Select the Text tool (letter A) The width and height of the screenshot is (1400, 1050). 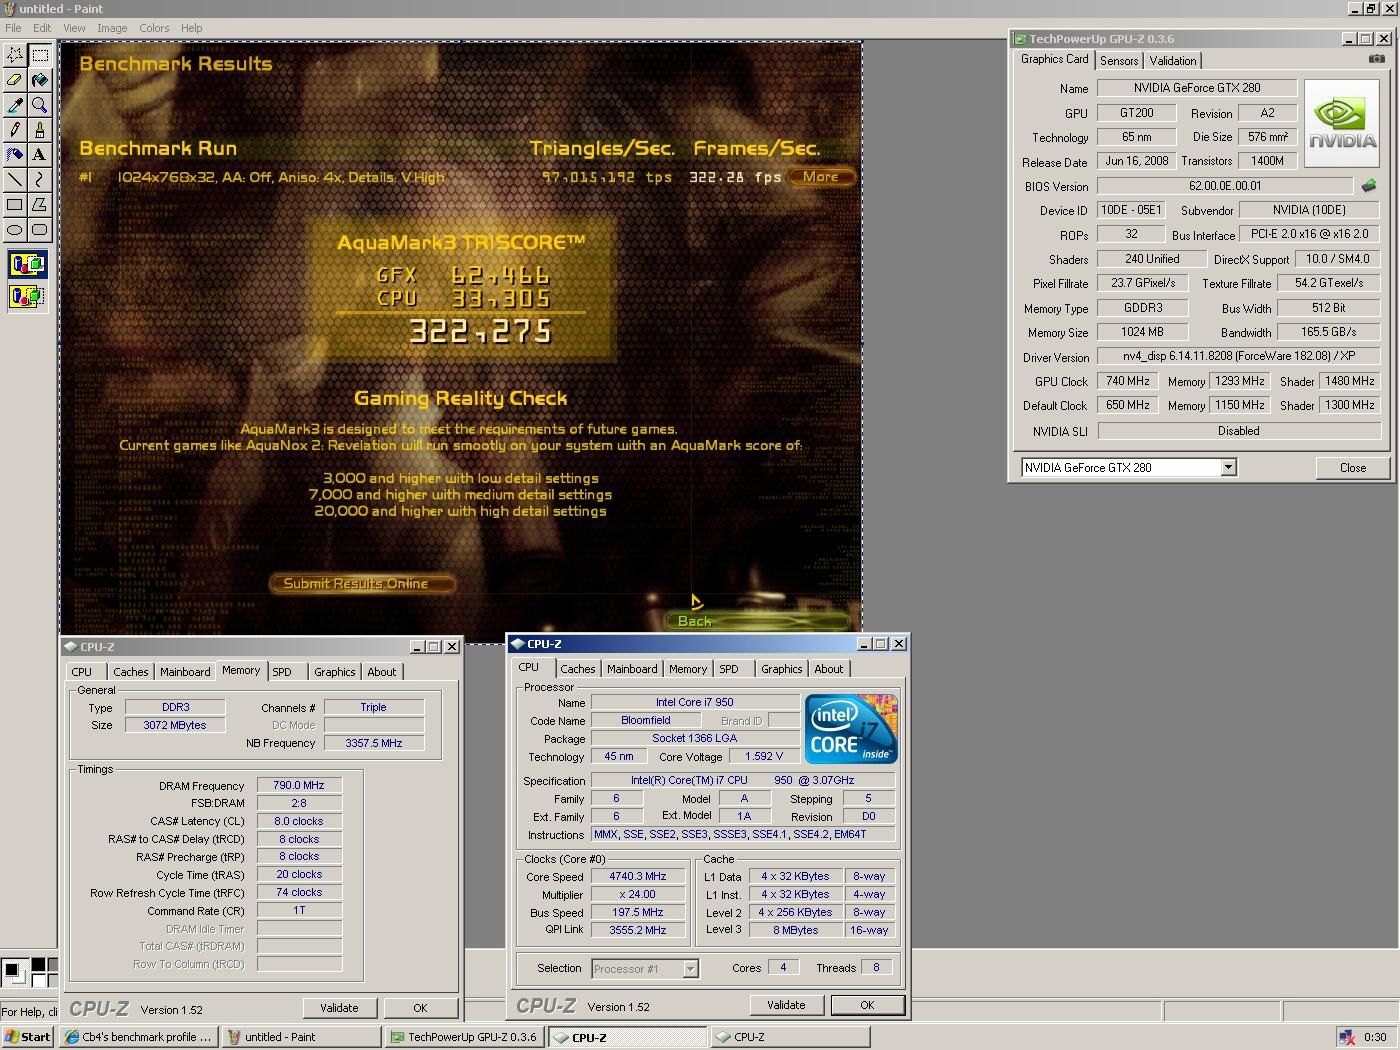click(x=40, y=154)
